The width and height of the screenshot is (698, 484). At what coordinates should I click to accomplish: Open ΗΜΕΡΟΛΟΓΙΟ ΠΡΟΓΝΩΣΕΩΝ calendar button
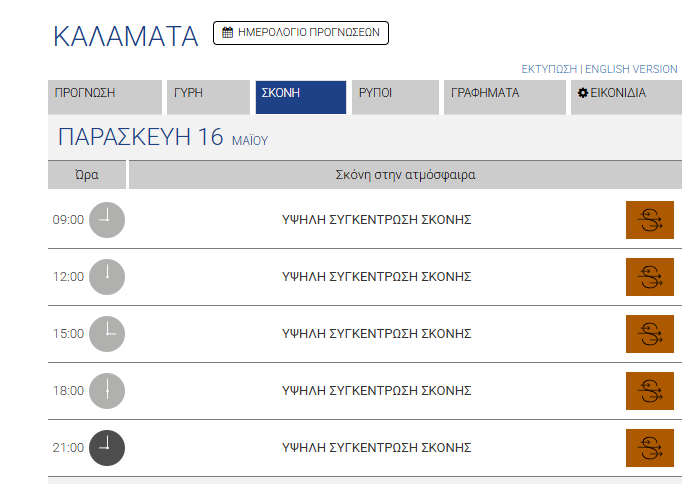301,33
